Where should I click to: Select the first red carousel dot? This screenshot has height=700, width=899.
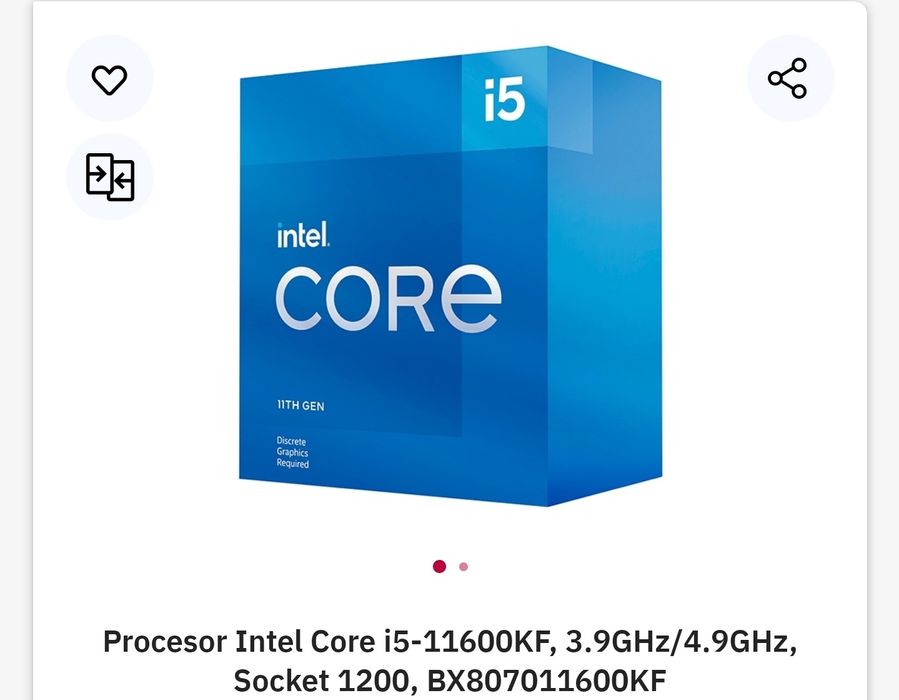click(x=439, y=566)
